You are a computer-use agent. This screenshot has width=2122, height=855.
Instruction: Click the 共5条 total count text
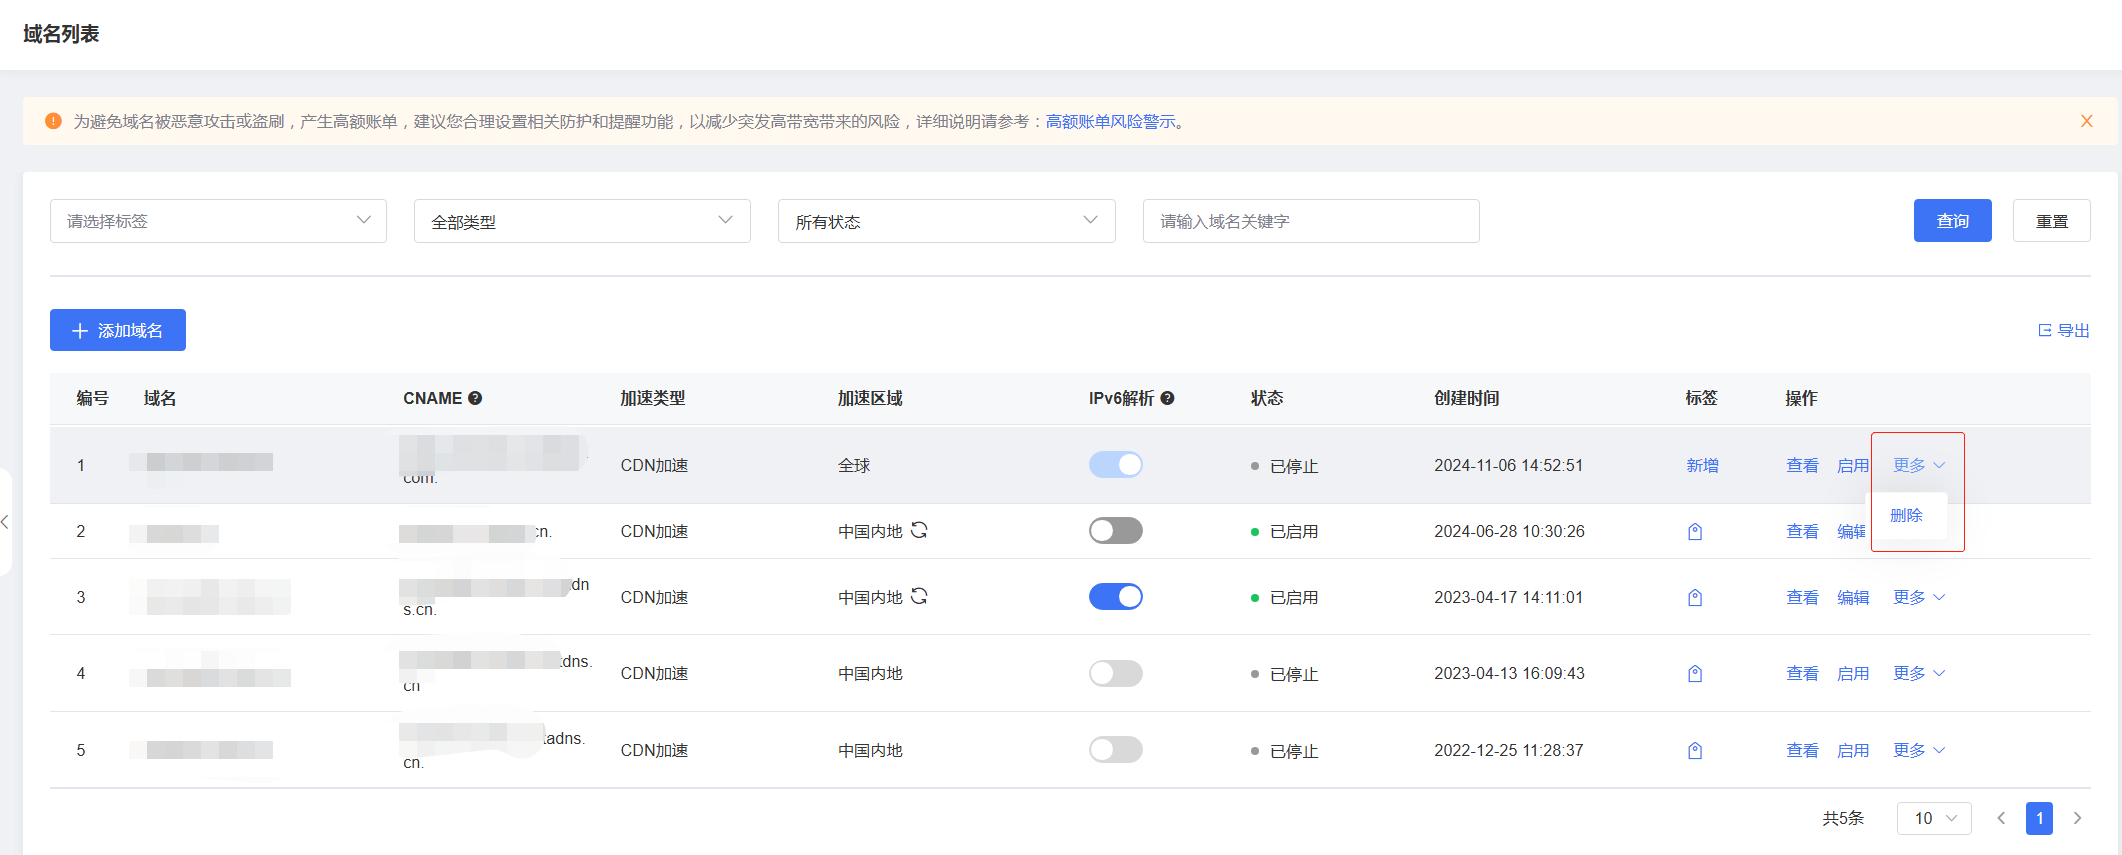coord(1843,818)
